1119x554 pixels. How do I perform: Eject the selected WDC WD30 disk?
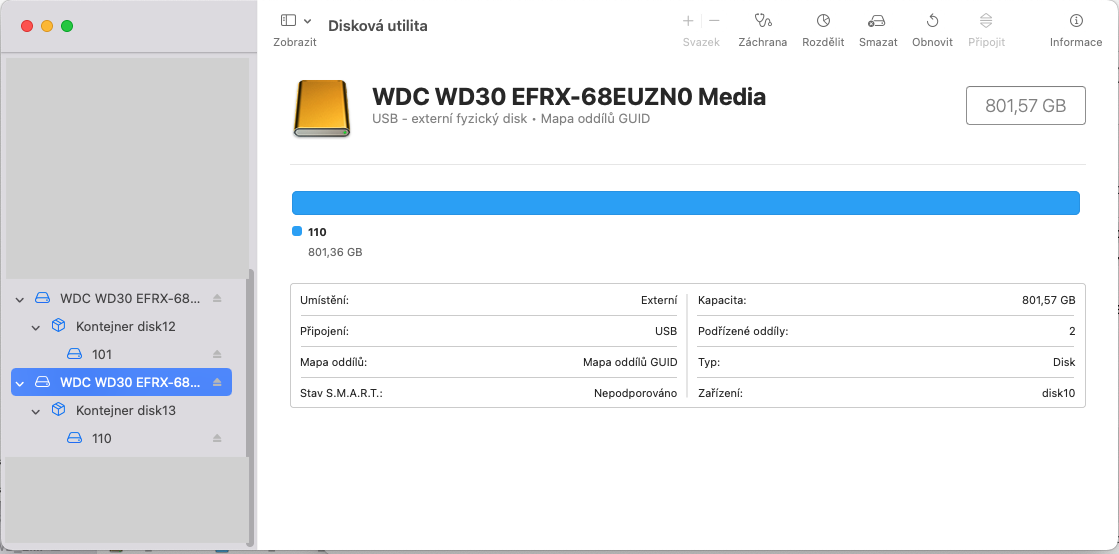[217, 382]
